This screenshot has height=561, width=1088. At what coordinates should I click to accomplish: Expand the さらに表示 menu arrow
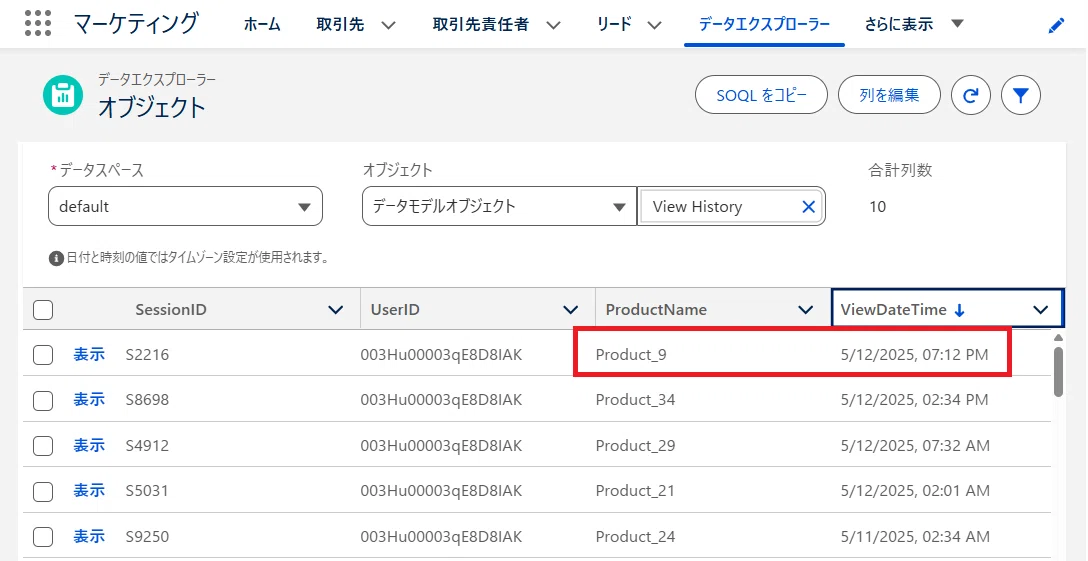coord(957,24)
